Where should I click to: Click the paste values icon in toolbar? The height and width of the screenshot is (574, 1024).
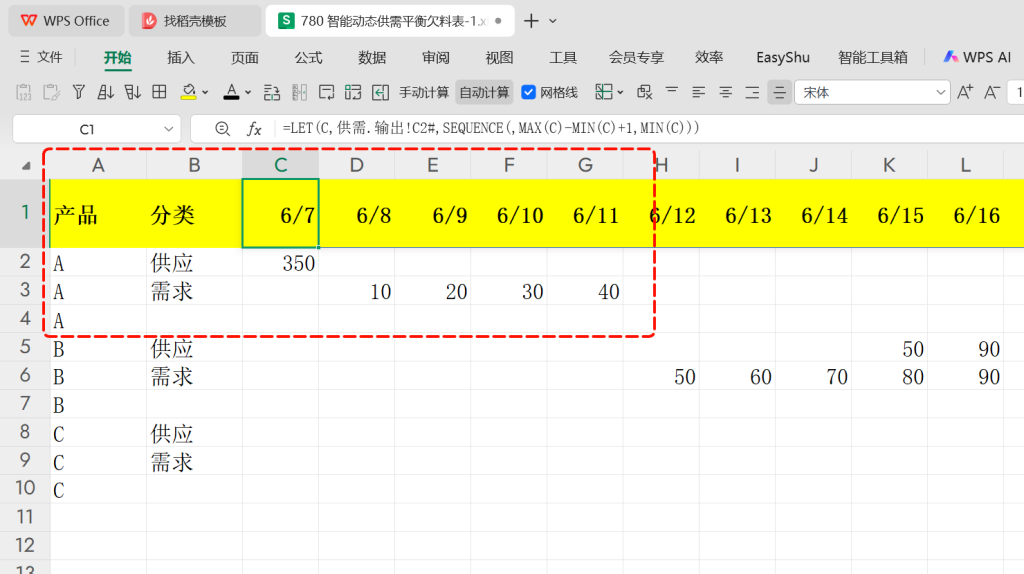(24, 93)
